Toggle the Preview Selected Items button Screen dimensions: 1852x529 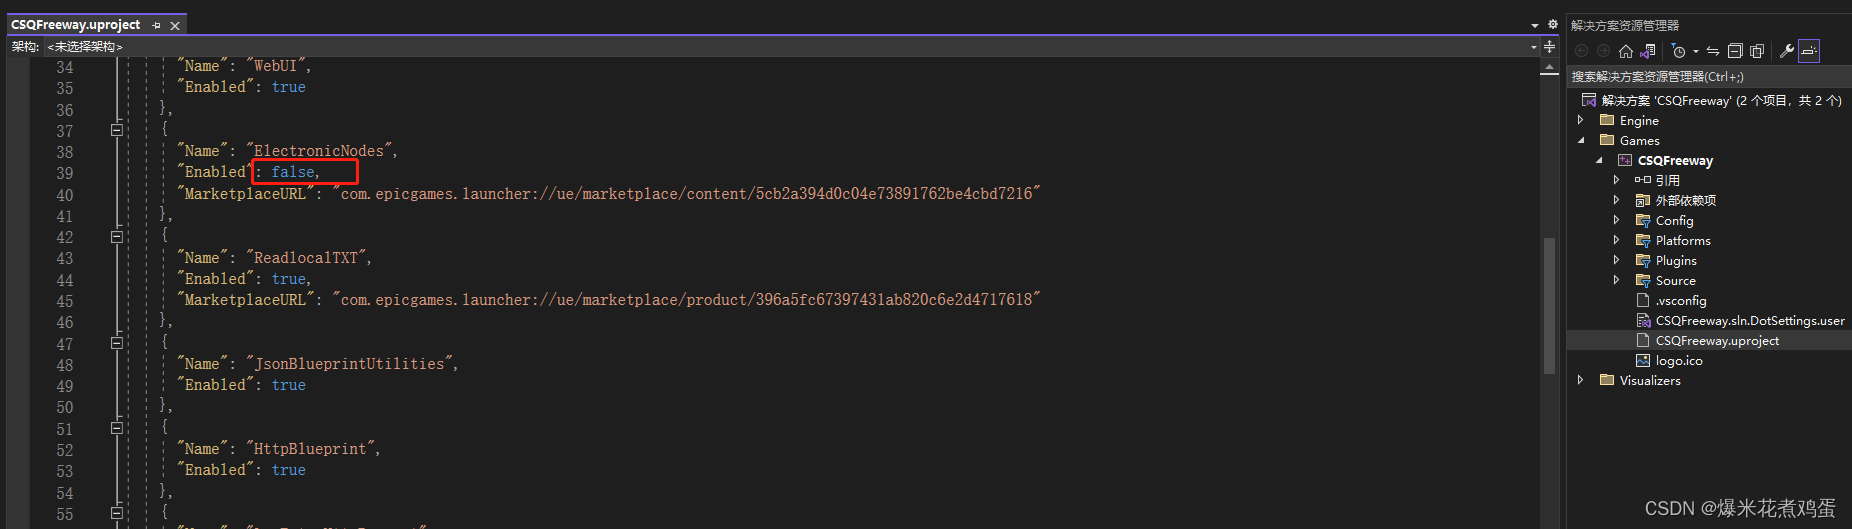(1809, 51)
